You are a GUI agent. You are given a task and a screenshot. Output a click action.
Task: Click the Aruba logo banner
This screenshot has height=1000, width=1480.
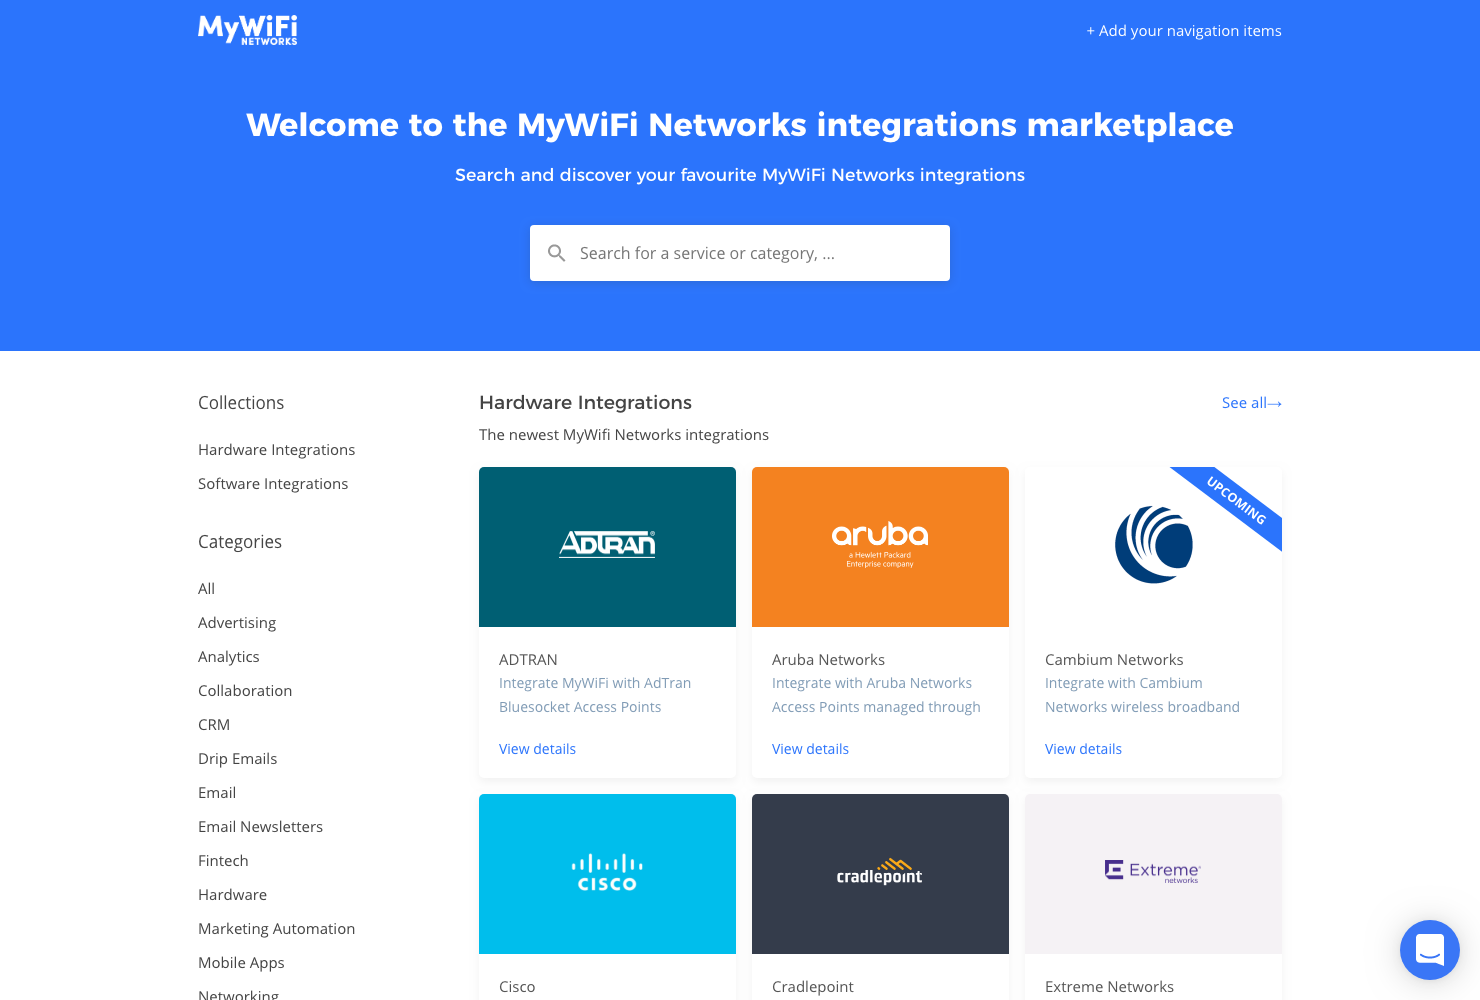coord(880,547)
